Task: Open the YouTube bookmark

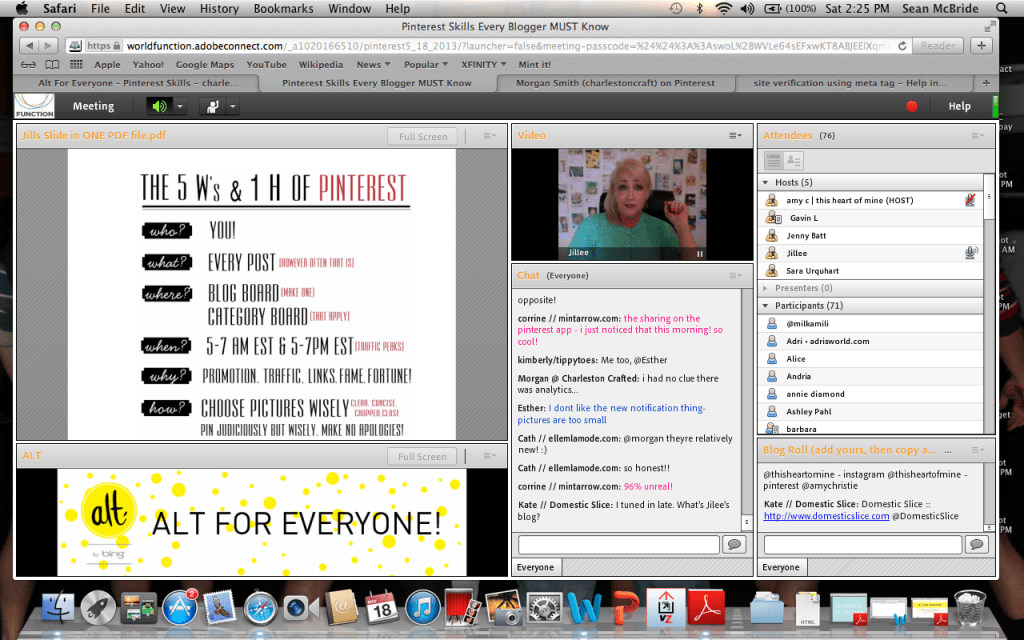Action: pyautogui.click(x=266, y=65)
